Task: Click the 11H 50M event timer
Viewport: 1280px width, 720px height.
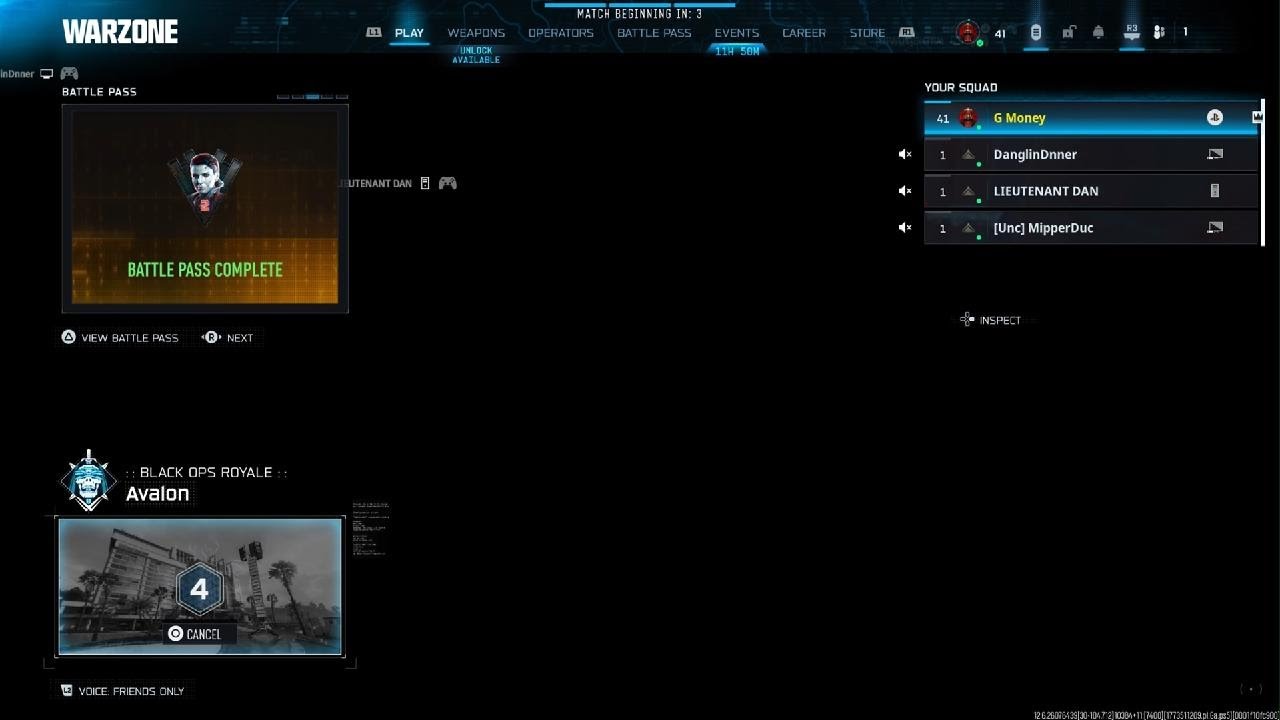Action: [737, 51]
